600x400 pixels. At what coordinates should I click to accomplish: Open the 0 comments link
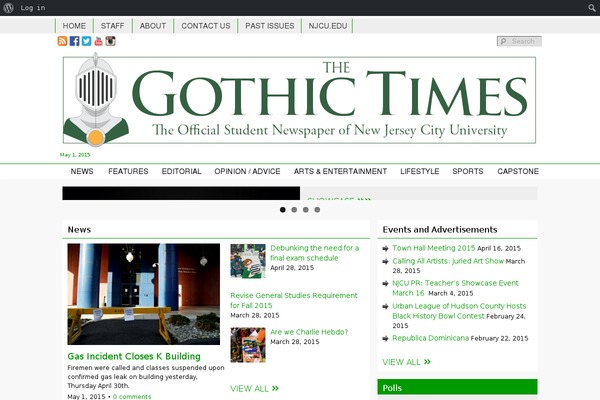coord(132,397)
